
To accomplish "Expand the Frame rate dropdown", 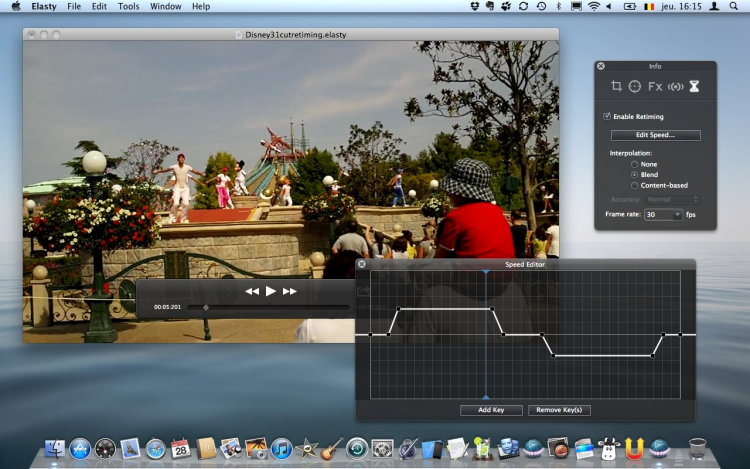I will click(663, 215).
